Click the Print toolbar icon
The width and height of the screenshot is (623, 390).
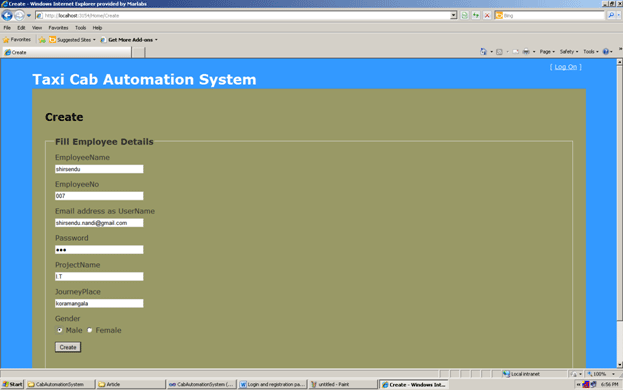pyautogui.click(x=526, y=52)
